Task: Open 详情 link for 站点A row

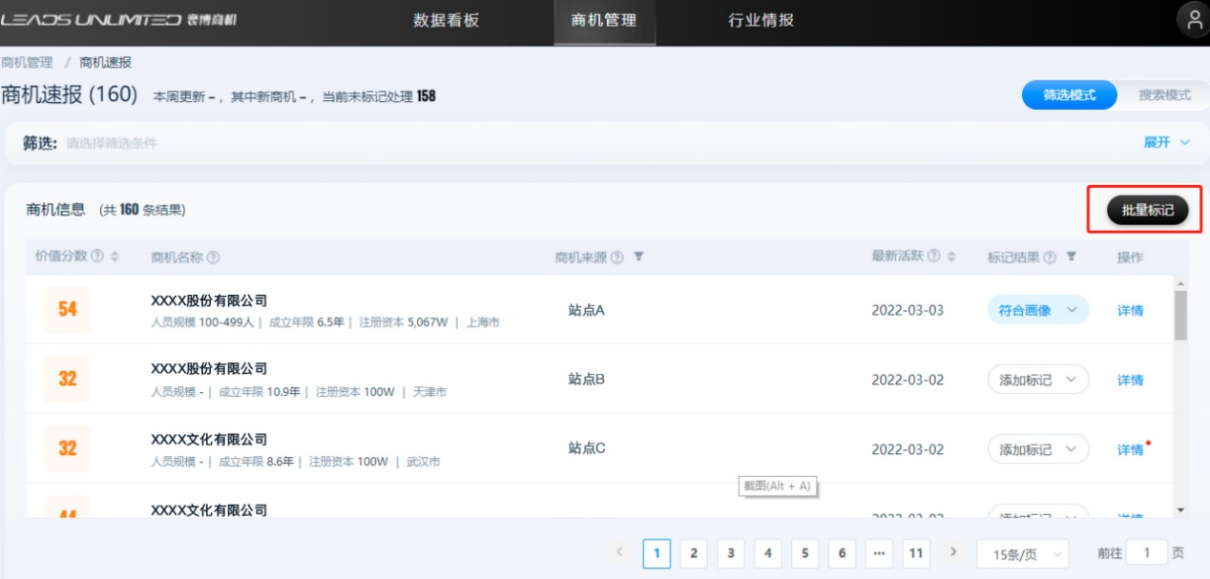Action: tap(1130, 310)
